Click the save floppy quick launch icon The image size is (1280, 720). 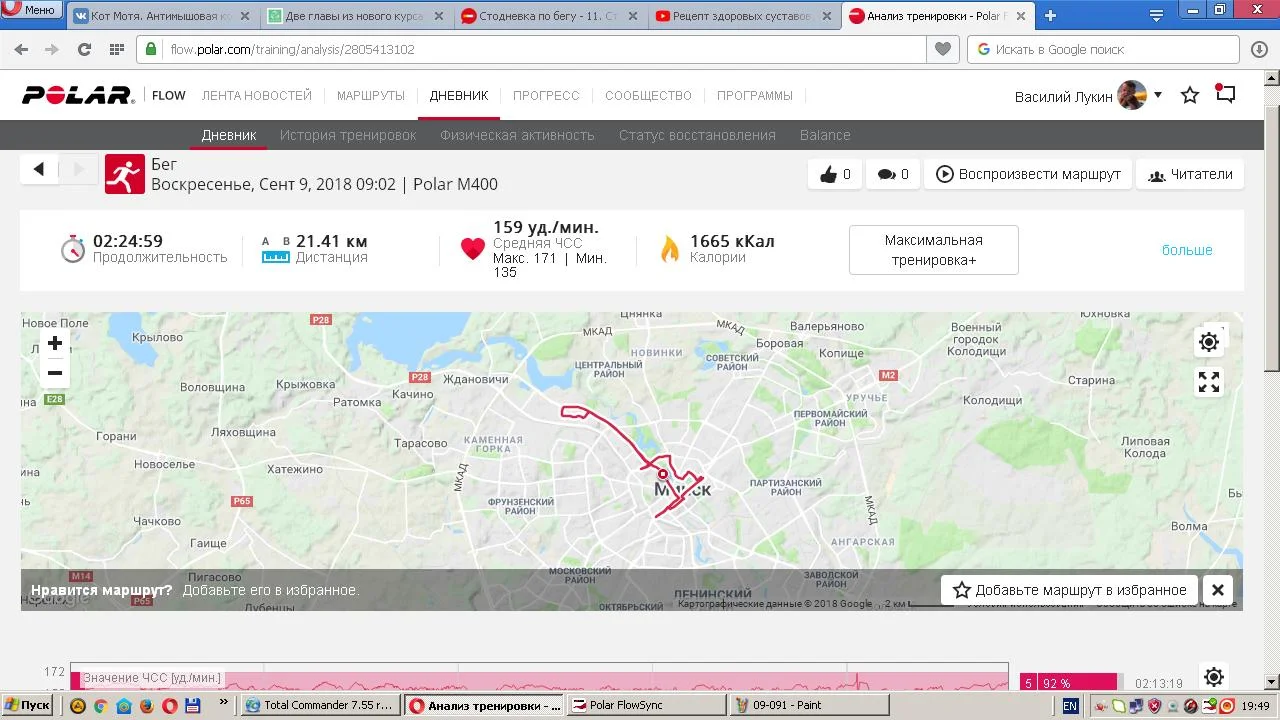click(x=193, y=705)
